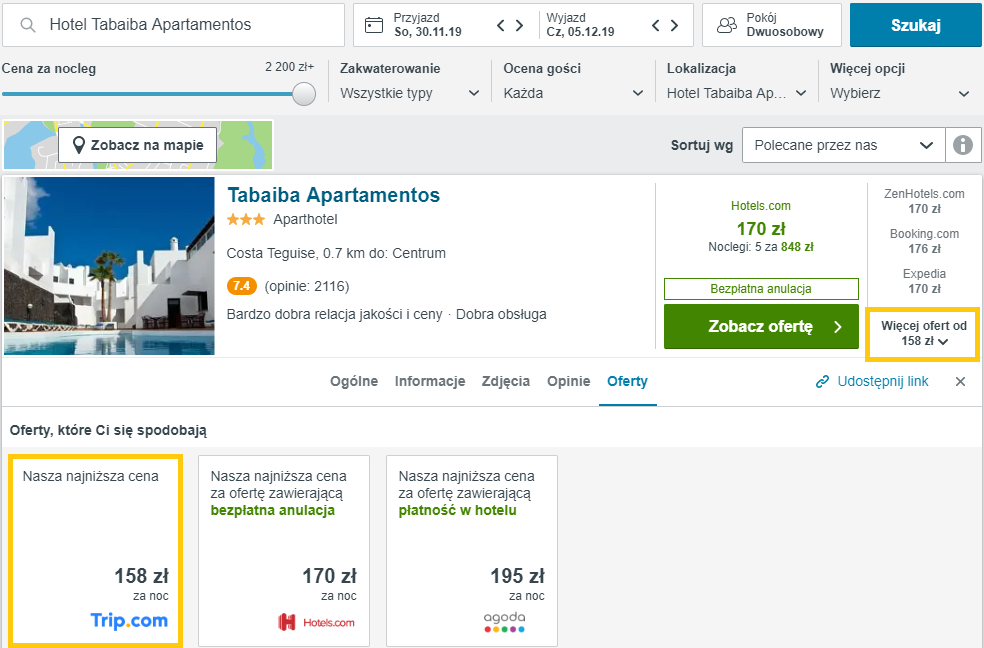This screenshot has width=984, height=648.
Task: Click 'Costa Teguise, 0.7 km do: Centrum' text
Action: coord(336,253)
